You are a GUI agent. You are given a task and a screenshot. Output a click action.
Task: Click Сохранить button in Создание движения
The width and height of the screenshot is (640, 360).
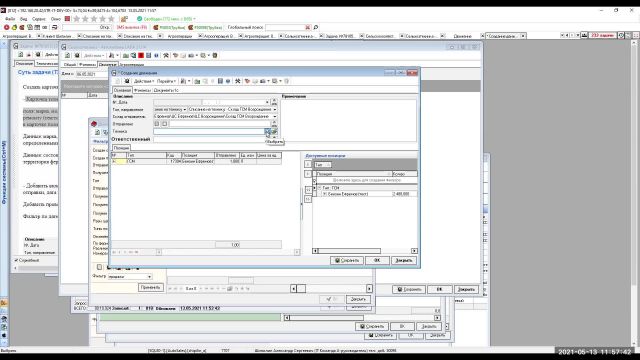tap(347, 260)
